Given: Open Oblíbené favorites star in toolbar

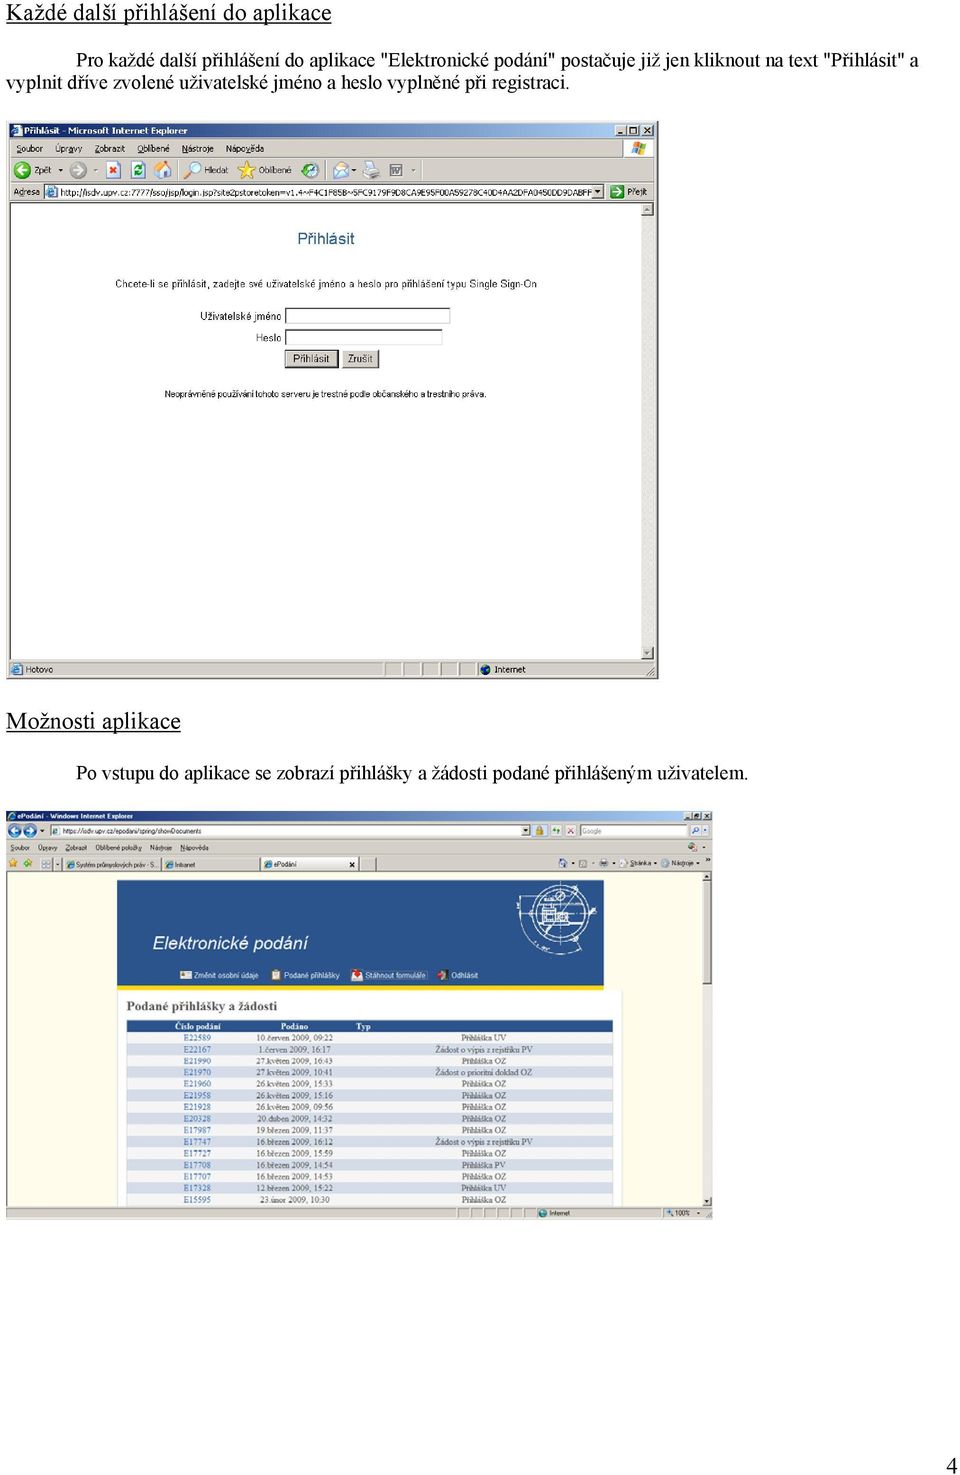Looking at the screenshot, I should [246, 170].
